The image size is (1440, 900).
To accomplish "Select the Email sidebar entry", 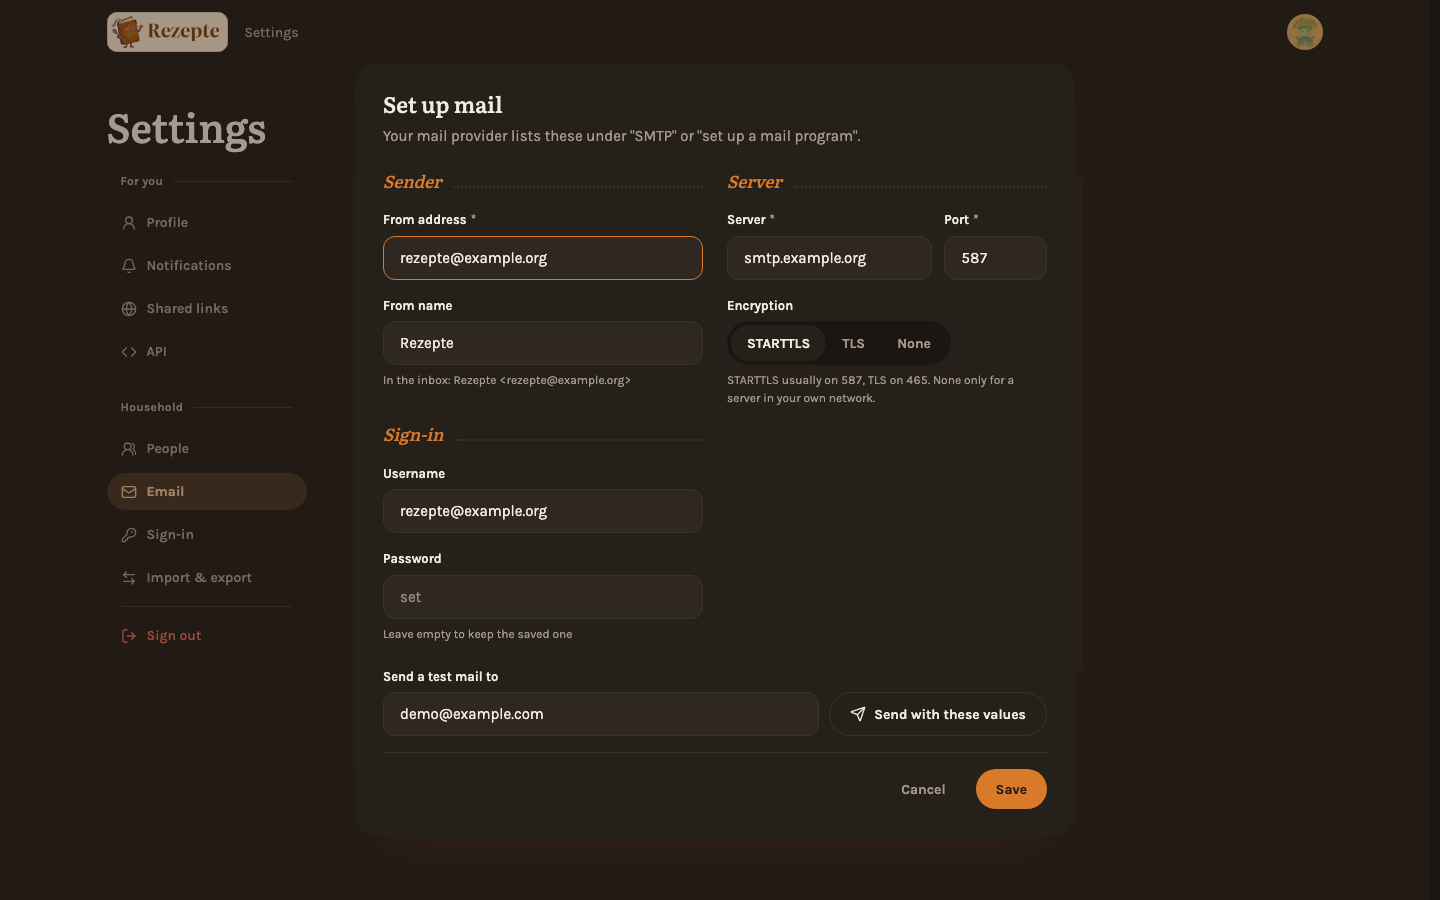I will click(x=207, y=492).
